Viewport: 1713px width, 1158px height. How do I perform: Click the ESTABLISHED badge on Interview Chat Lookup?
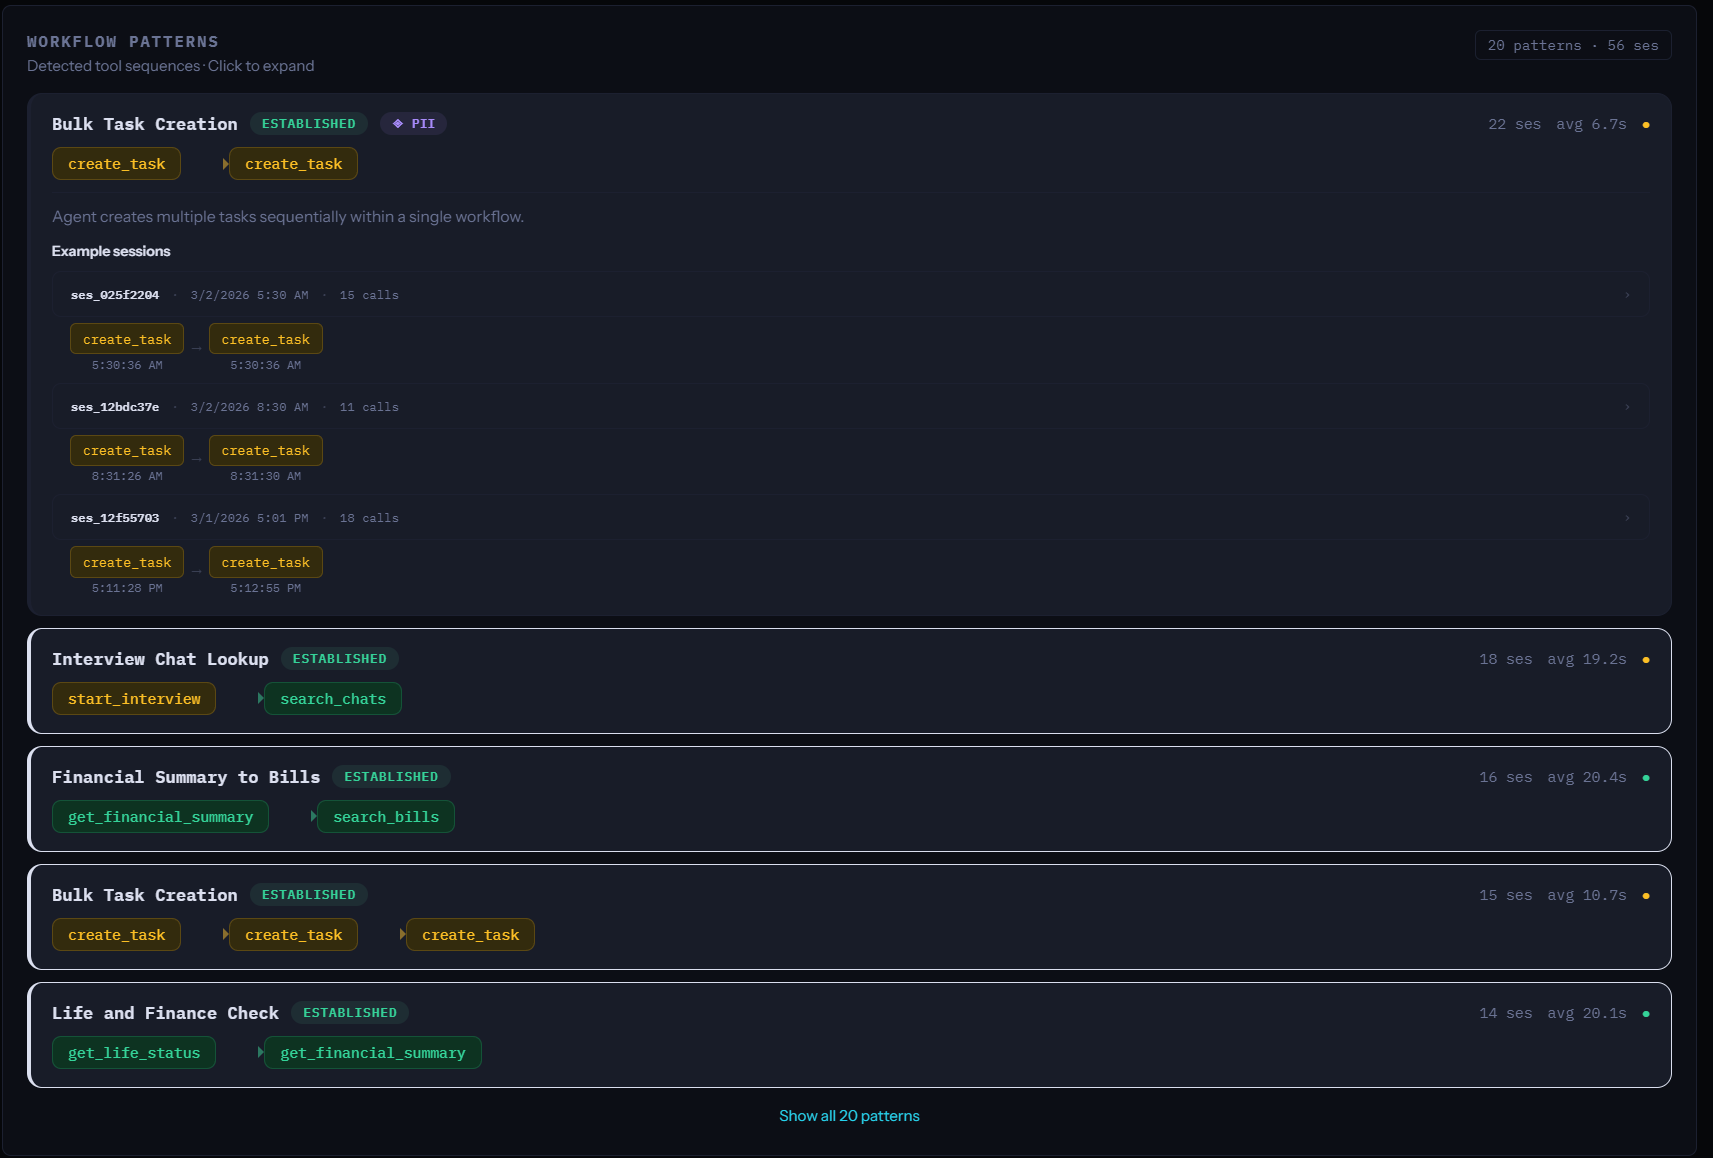coord(340,658)
